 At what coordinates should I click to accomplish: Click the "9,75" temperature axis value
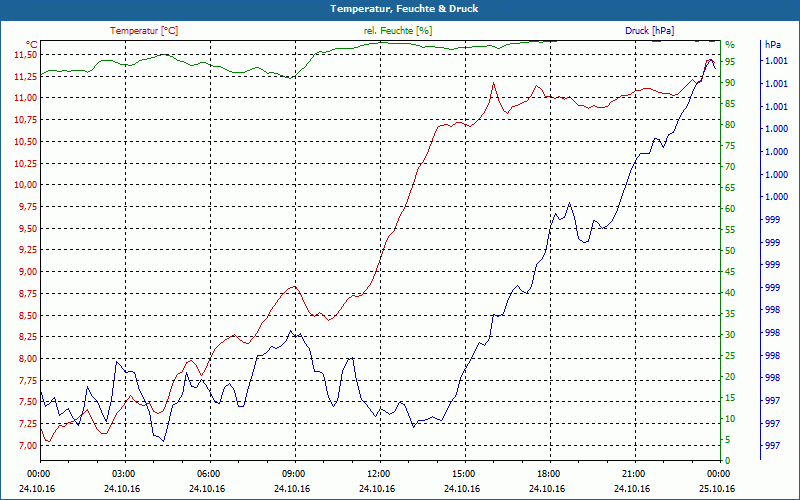click(x=28, y=207)
